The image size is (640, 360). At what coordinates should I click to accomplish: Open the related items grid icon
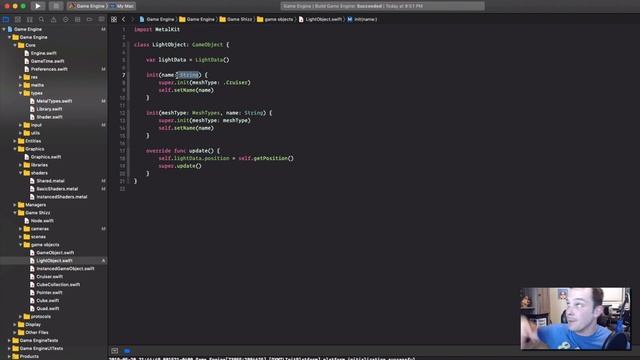point(114,20)
